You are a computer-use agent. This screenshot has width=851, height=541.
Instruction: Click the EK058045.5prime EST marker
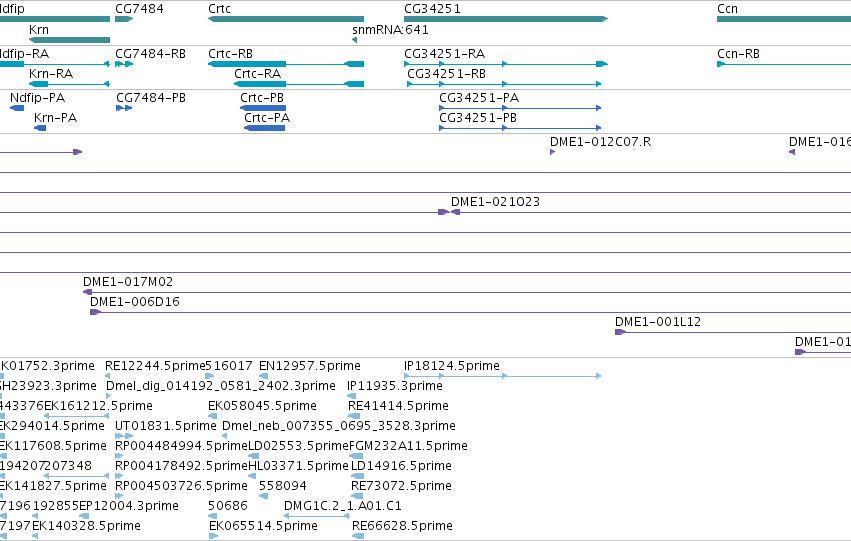coord(213,416)
